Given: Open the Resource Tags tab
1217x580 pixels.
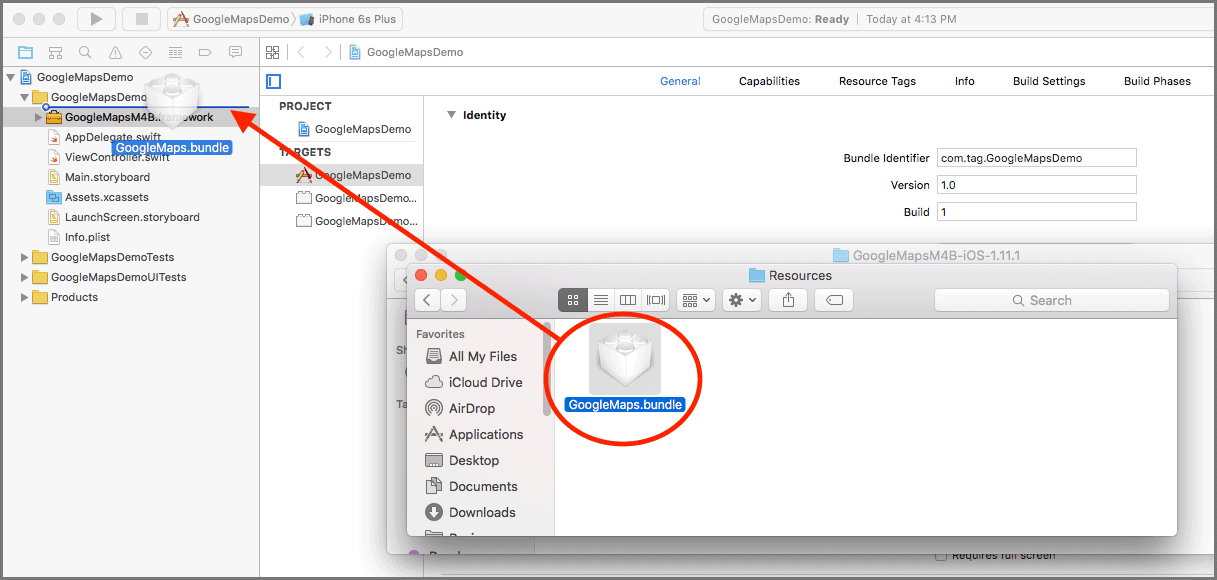Looking at the screenshot, I should [x=877, y=81].
